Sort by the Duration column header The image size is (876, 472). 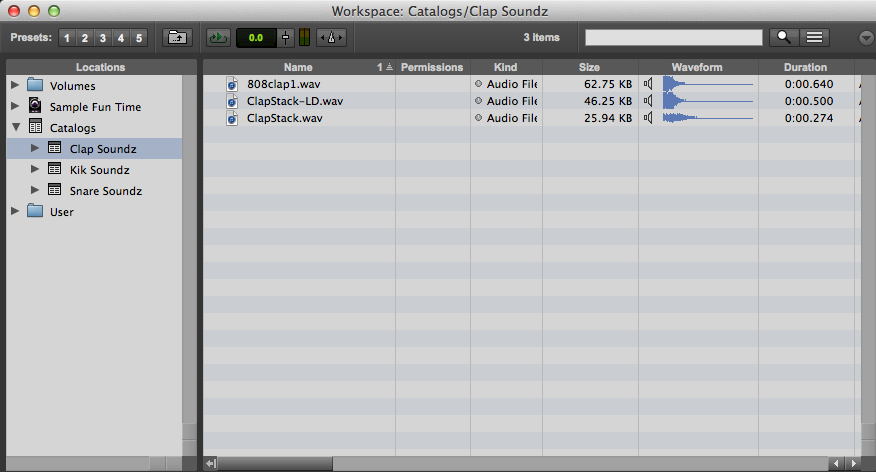(x=805, y=67)
